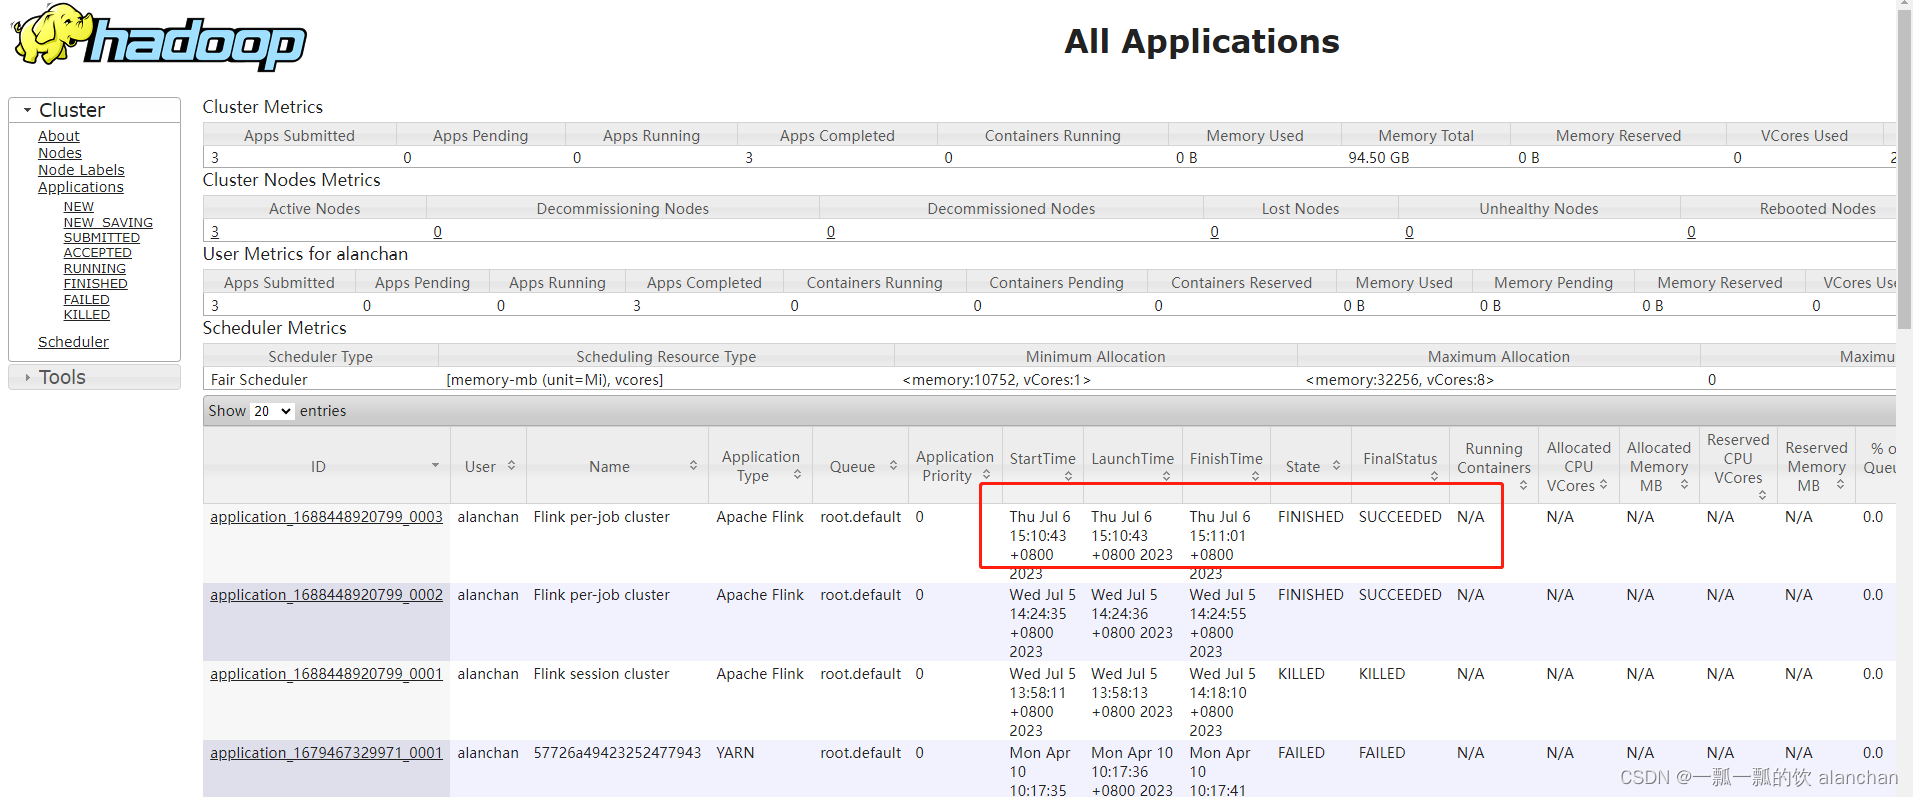The image size is (1913, 797).
Task: Click Decommissioned Nodes count 0 link
Action: click(x=831, y=232)
